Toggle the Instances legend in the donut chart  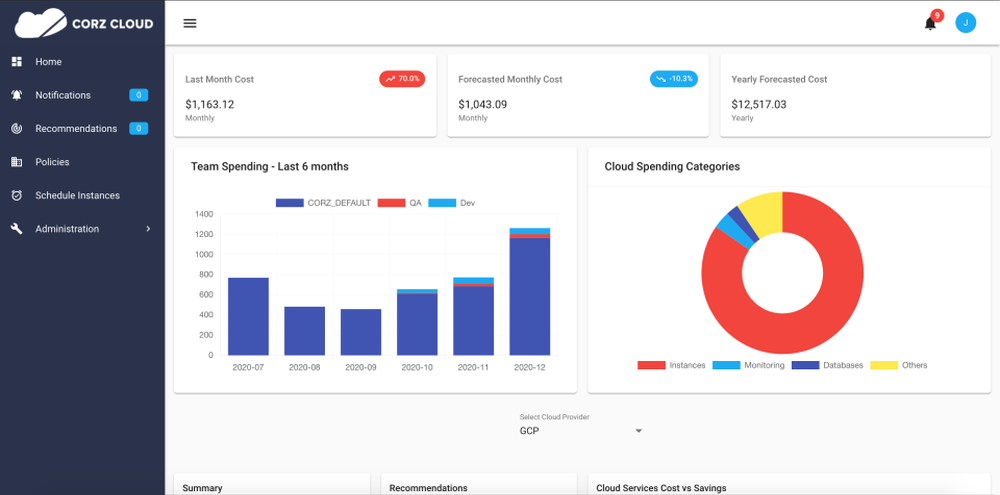click(671, 366)
